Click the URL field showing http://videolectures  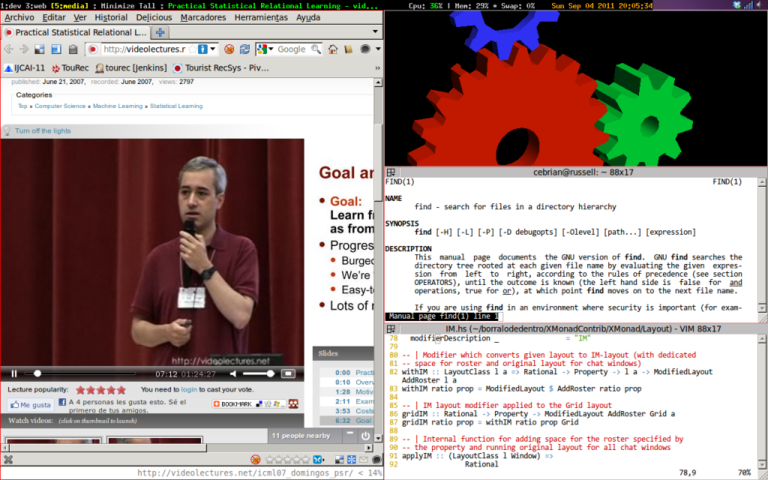click(x=144, y=49)
